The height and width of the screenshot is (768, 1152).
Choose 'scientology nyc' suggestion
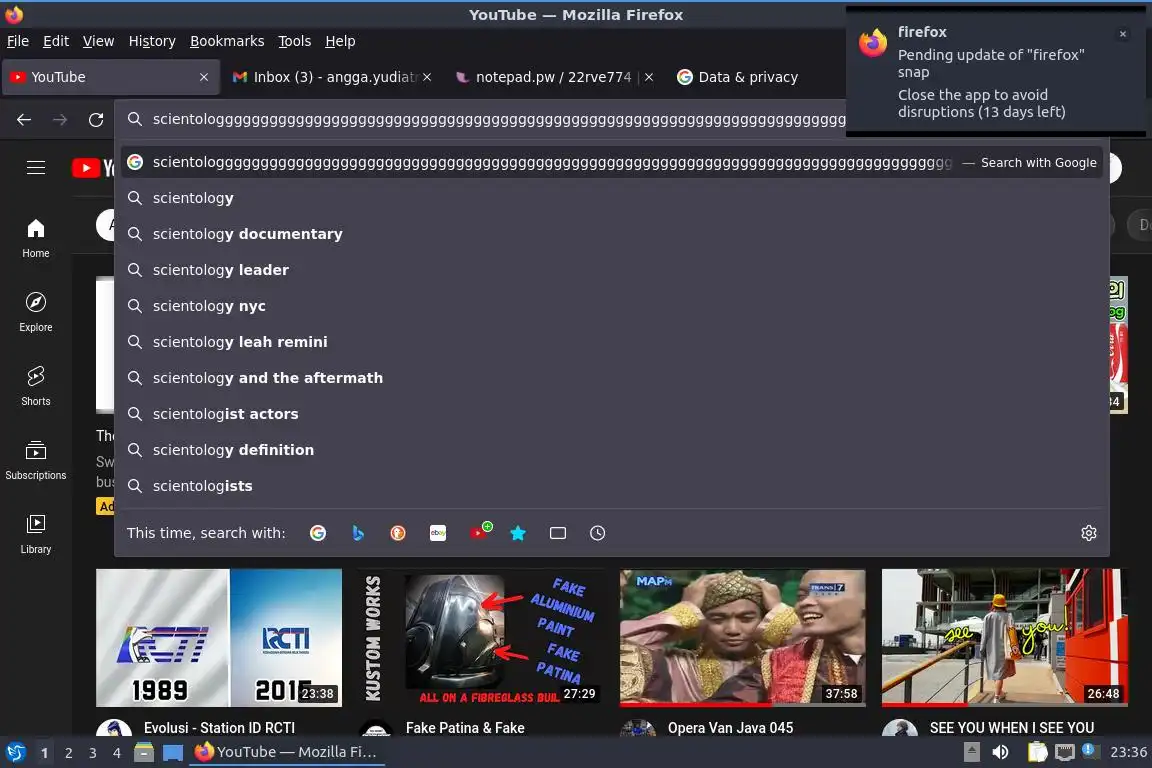click(x=613, y=306)
